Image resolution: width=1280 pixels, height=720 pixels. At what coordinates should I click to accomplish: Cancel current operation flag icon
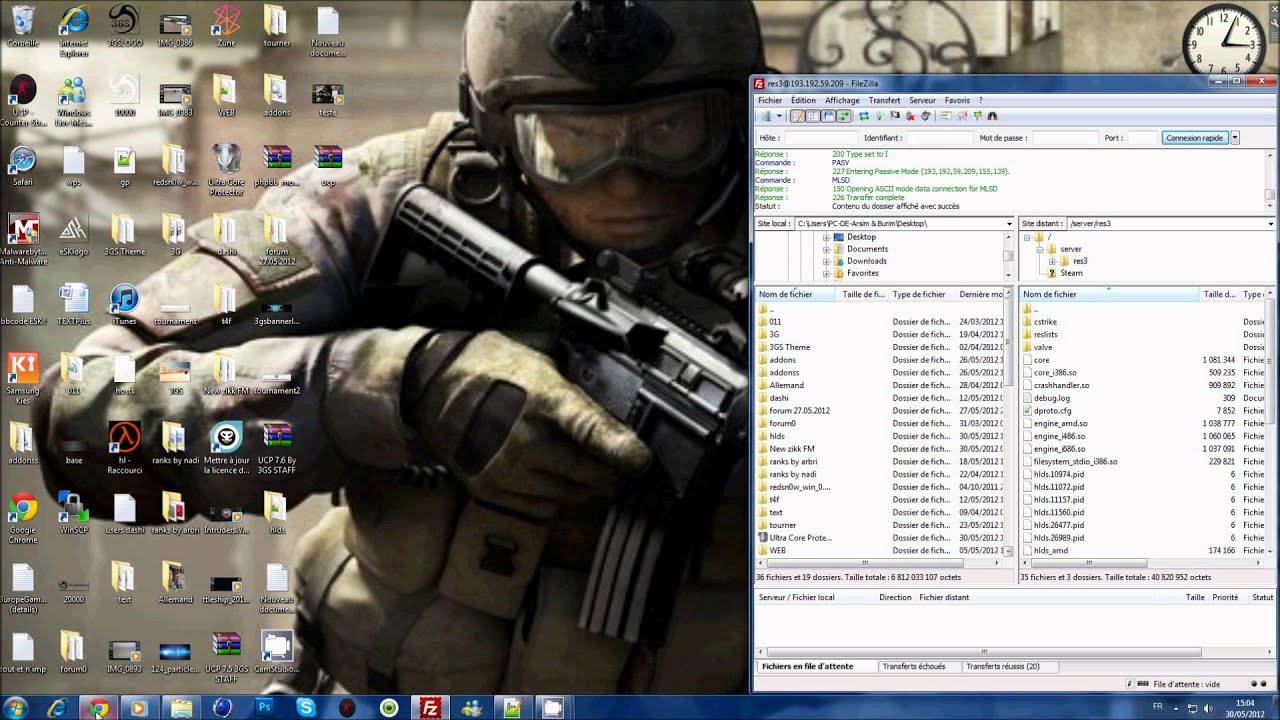pos(895,116)
